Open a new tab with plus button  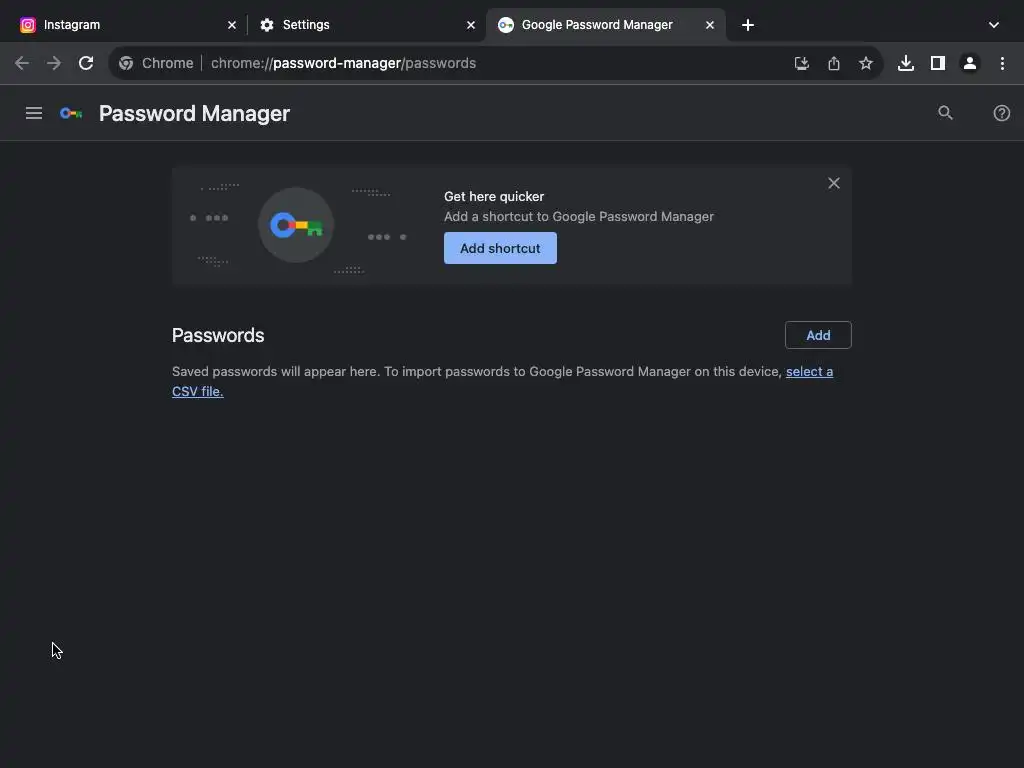(748, 25)
